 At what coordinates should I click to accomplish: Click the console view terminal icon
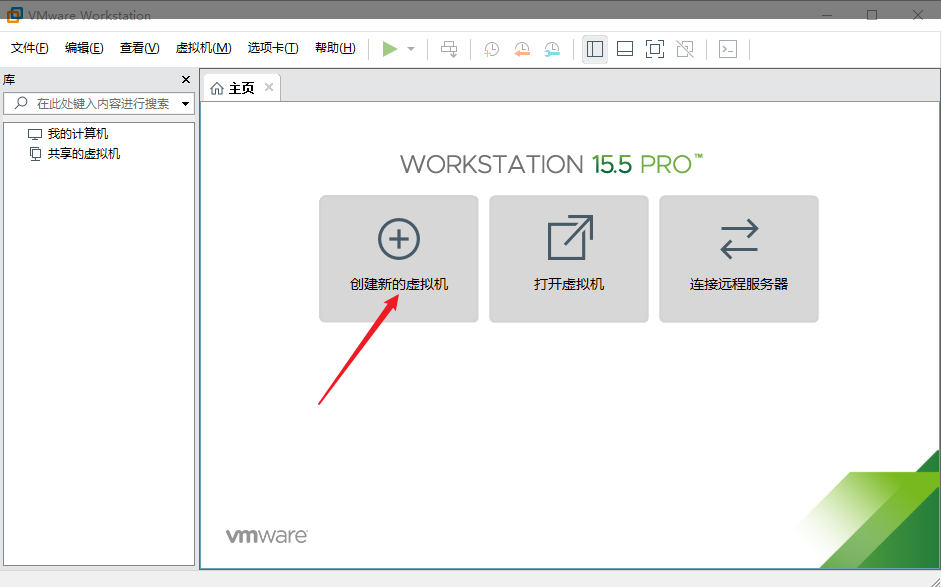(x=728, y=49)
